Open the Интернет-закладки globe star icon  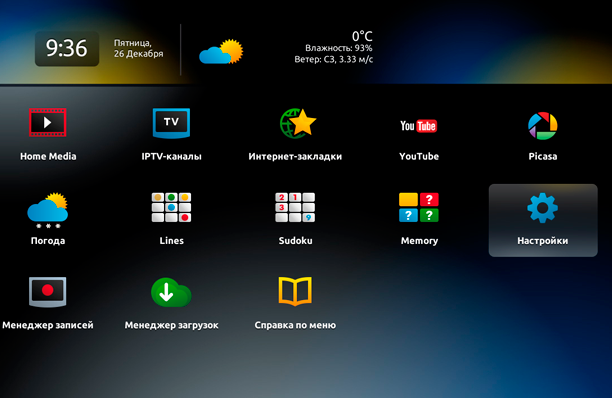(298, 123)
